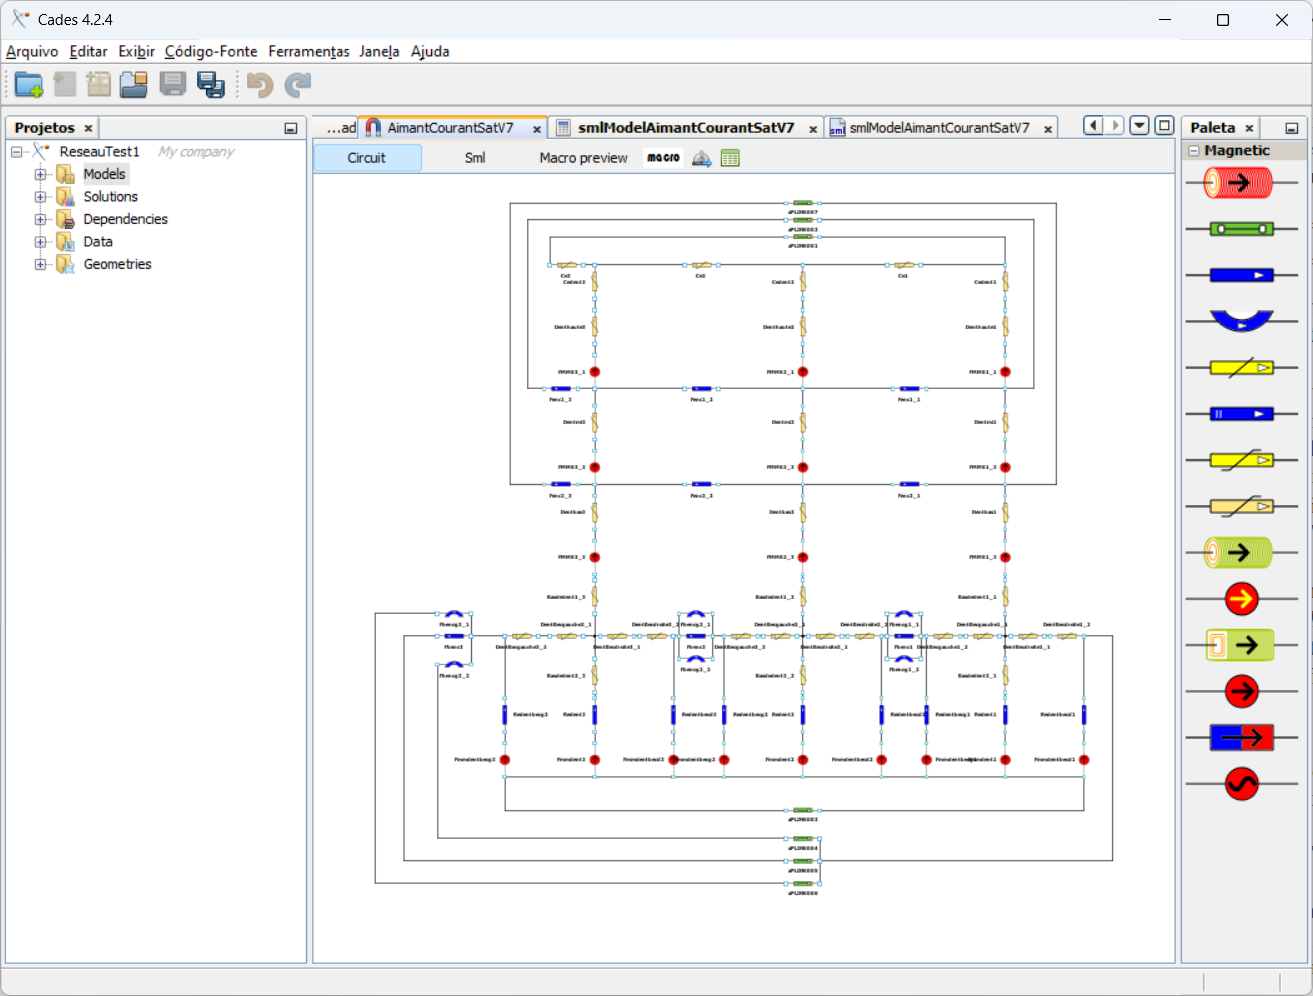This screenshot has width=1313, height=996.
Task: Choose the blue arc-shaped reluctance in the palette
Action: coord(1241,321)
